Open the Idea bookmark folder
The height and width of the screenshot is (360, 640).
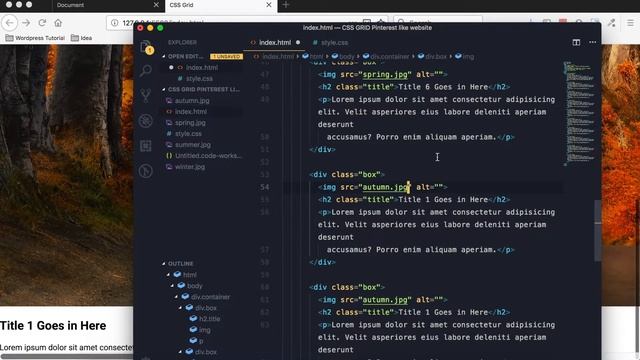click(81, 38)
